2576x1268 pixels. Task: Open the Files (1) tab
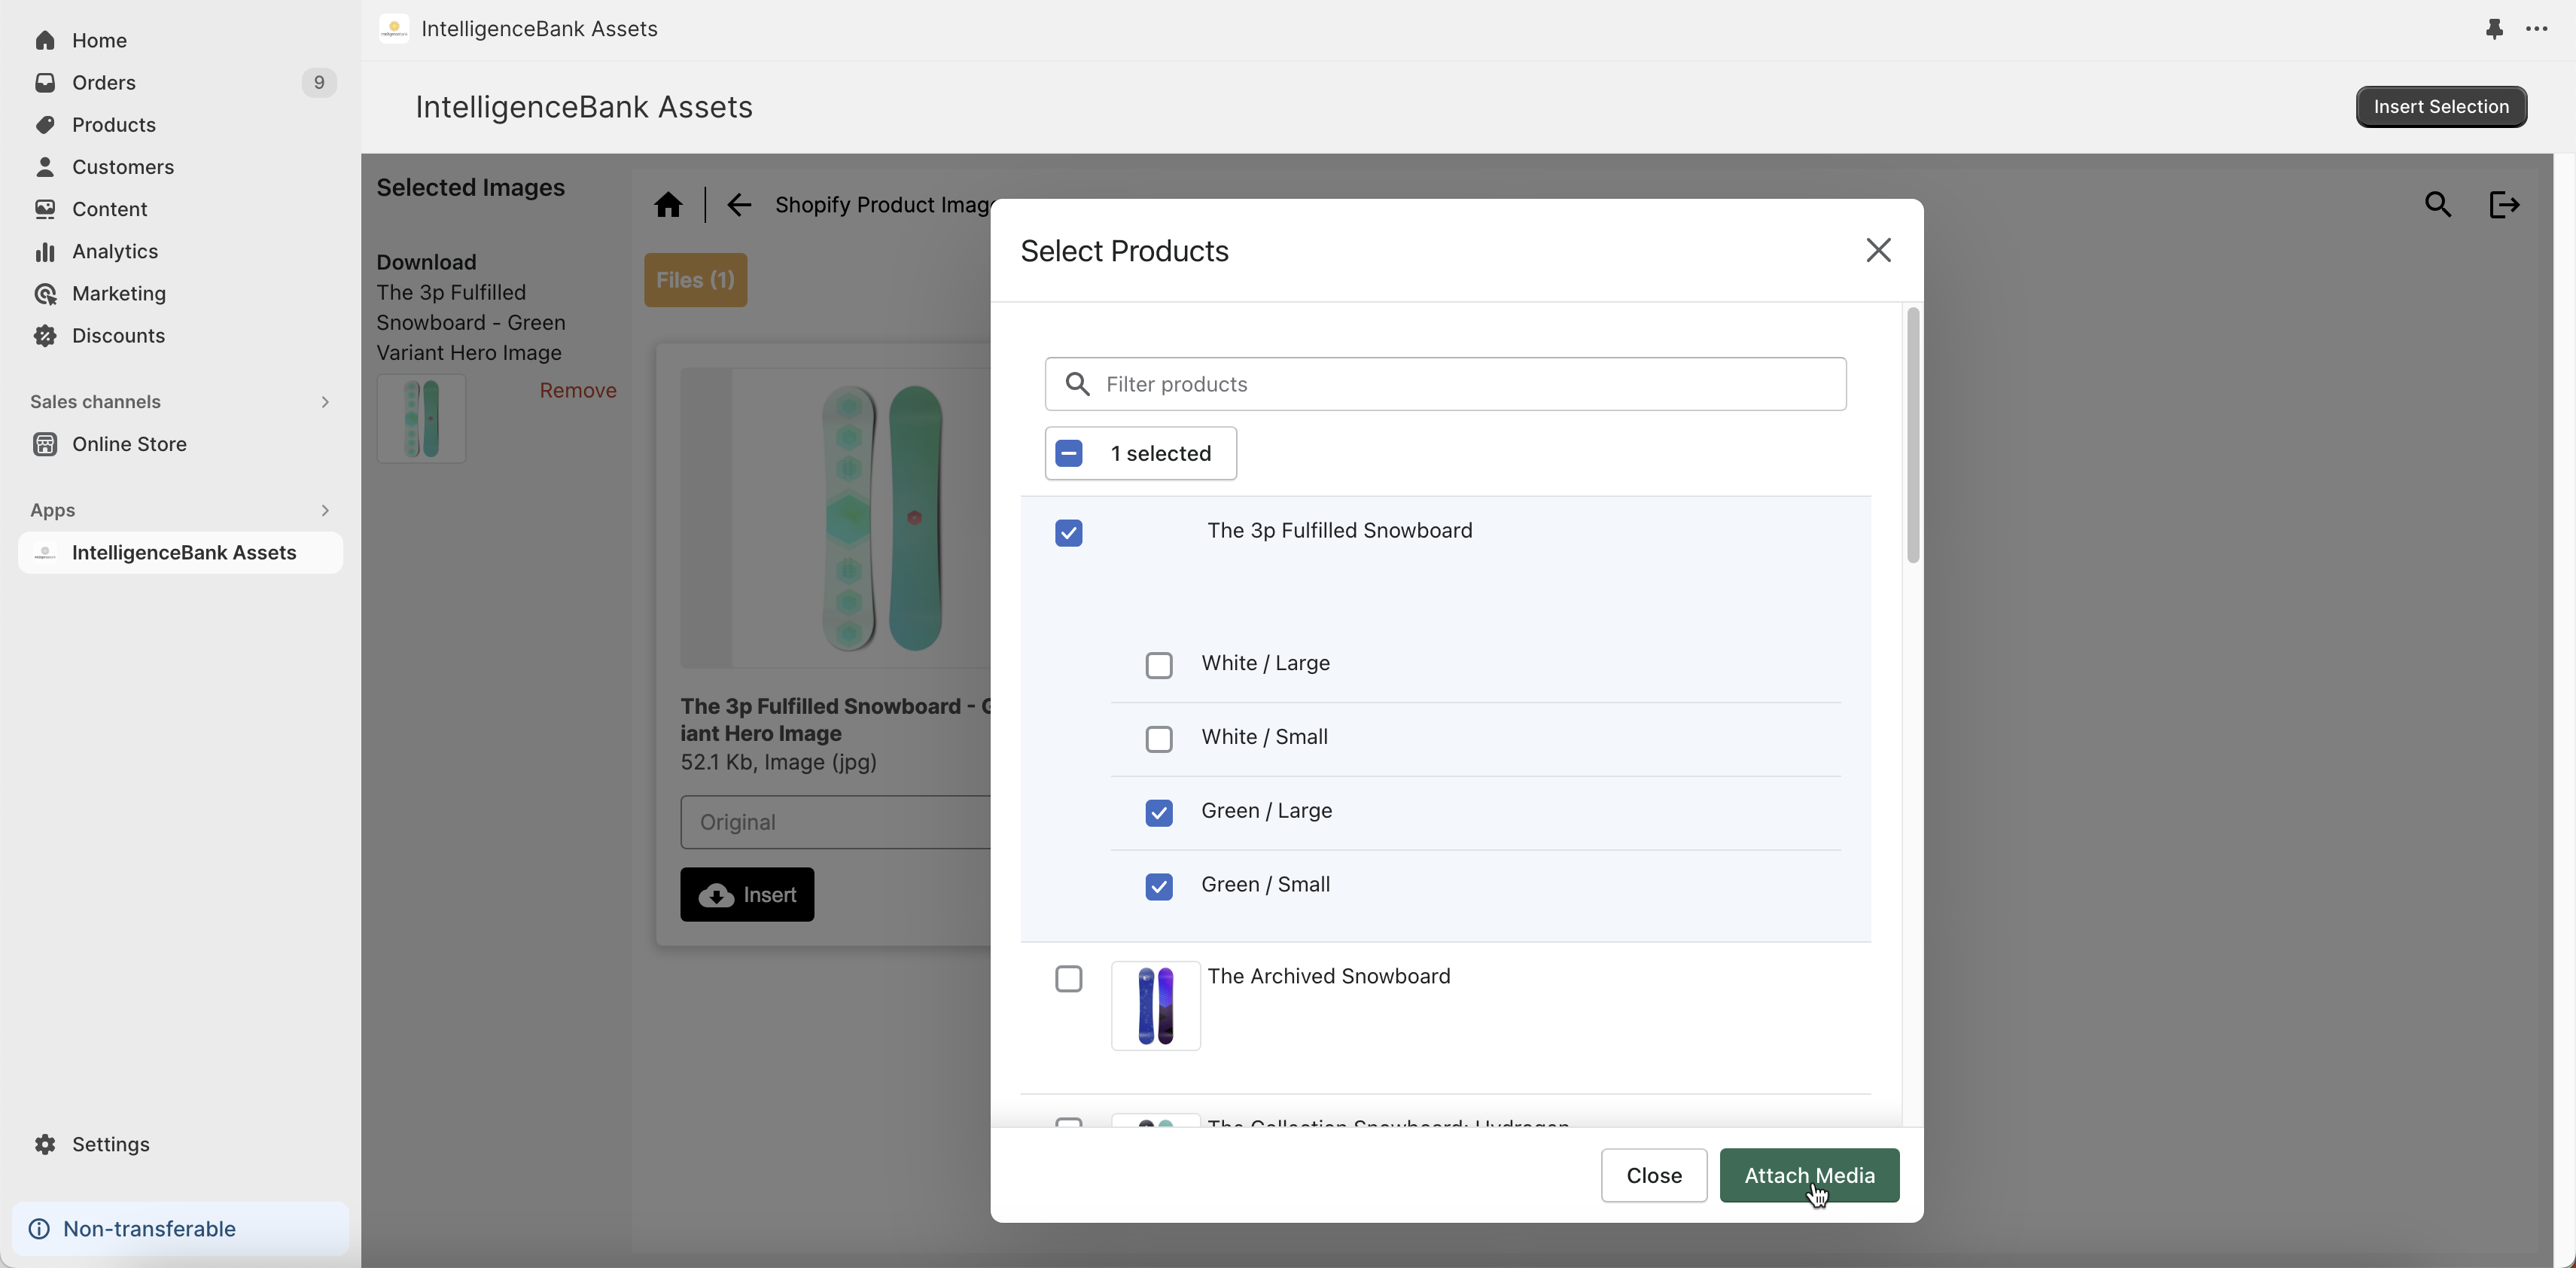(x=695, y=280)
